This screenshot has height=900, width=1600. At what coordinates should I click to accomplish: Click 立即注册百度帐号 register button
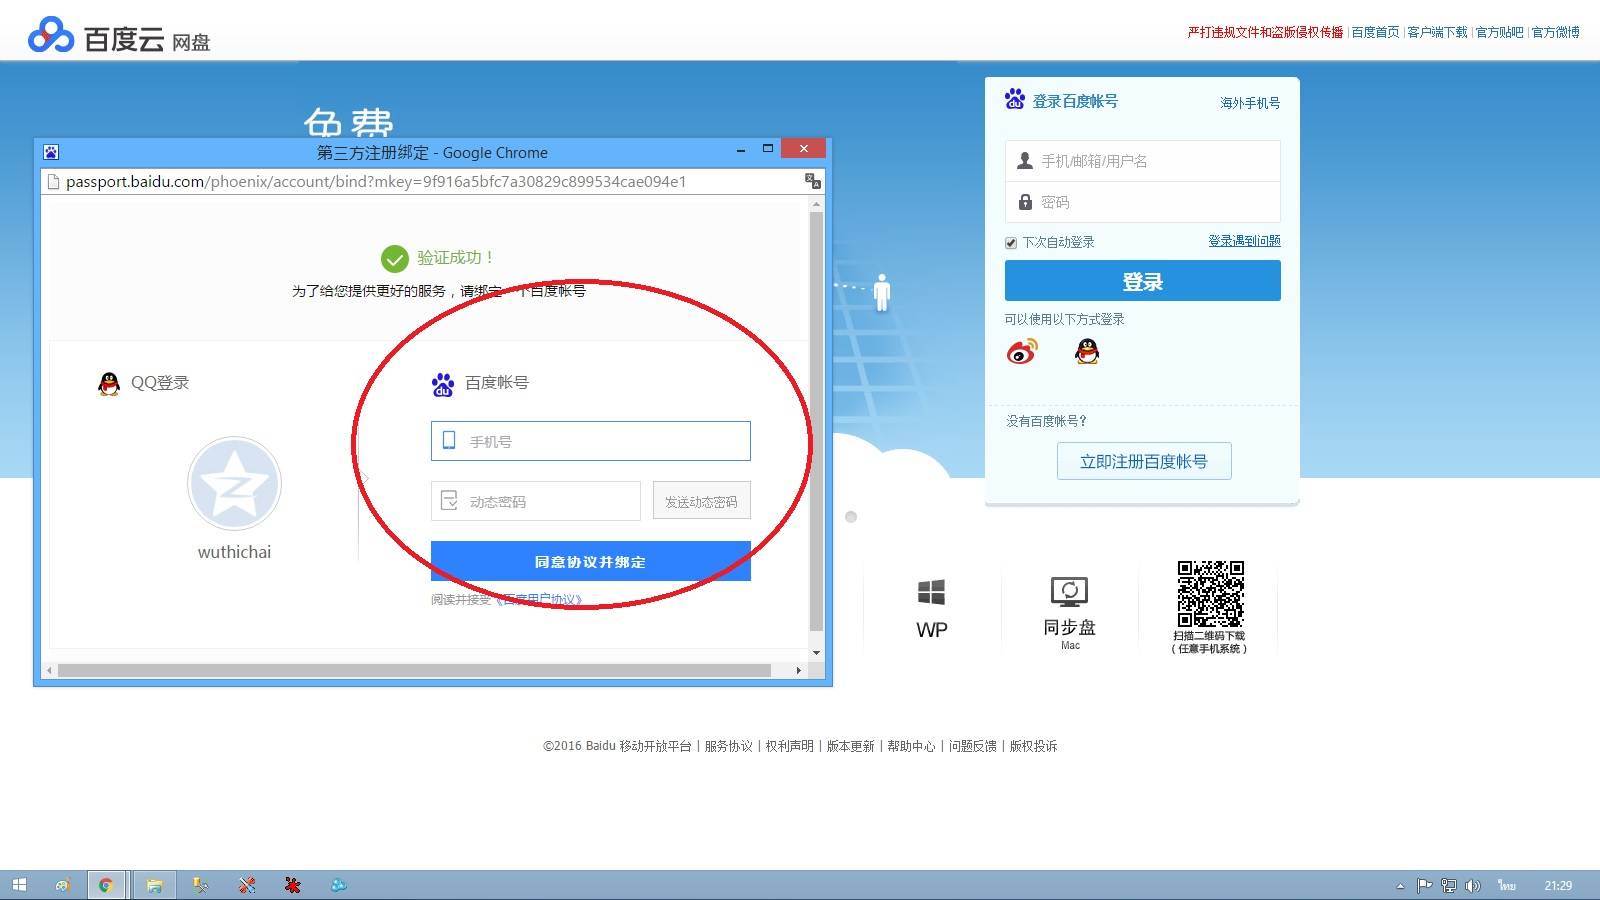[1143, 461]
